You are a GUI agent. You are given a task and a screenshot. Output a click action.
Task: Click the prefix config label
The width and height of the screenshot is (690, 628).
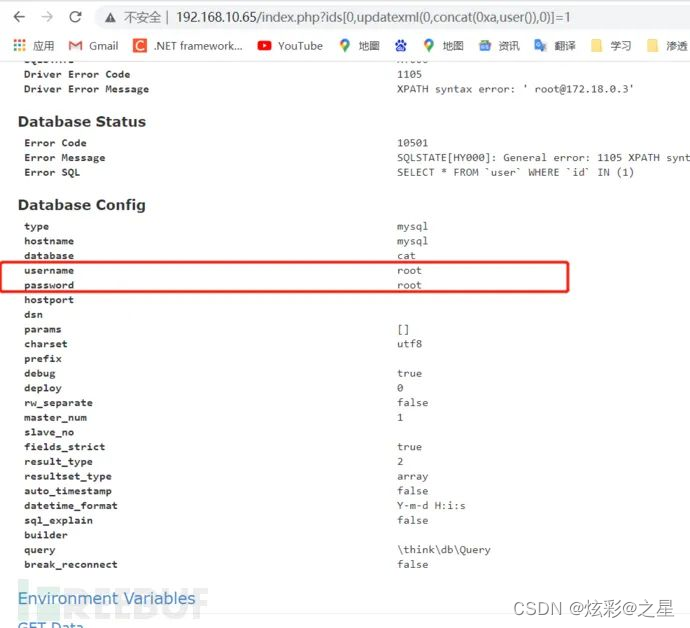(x=43, y=359)
